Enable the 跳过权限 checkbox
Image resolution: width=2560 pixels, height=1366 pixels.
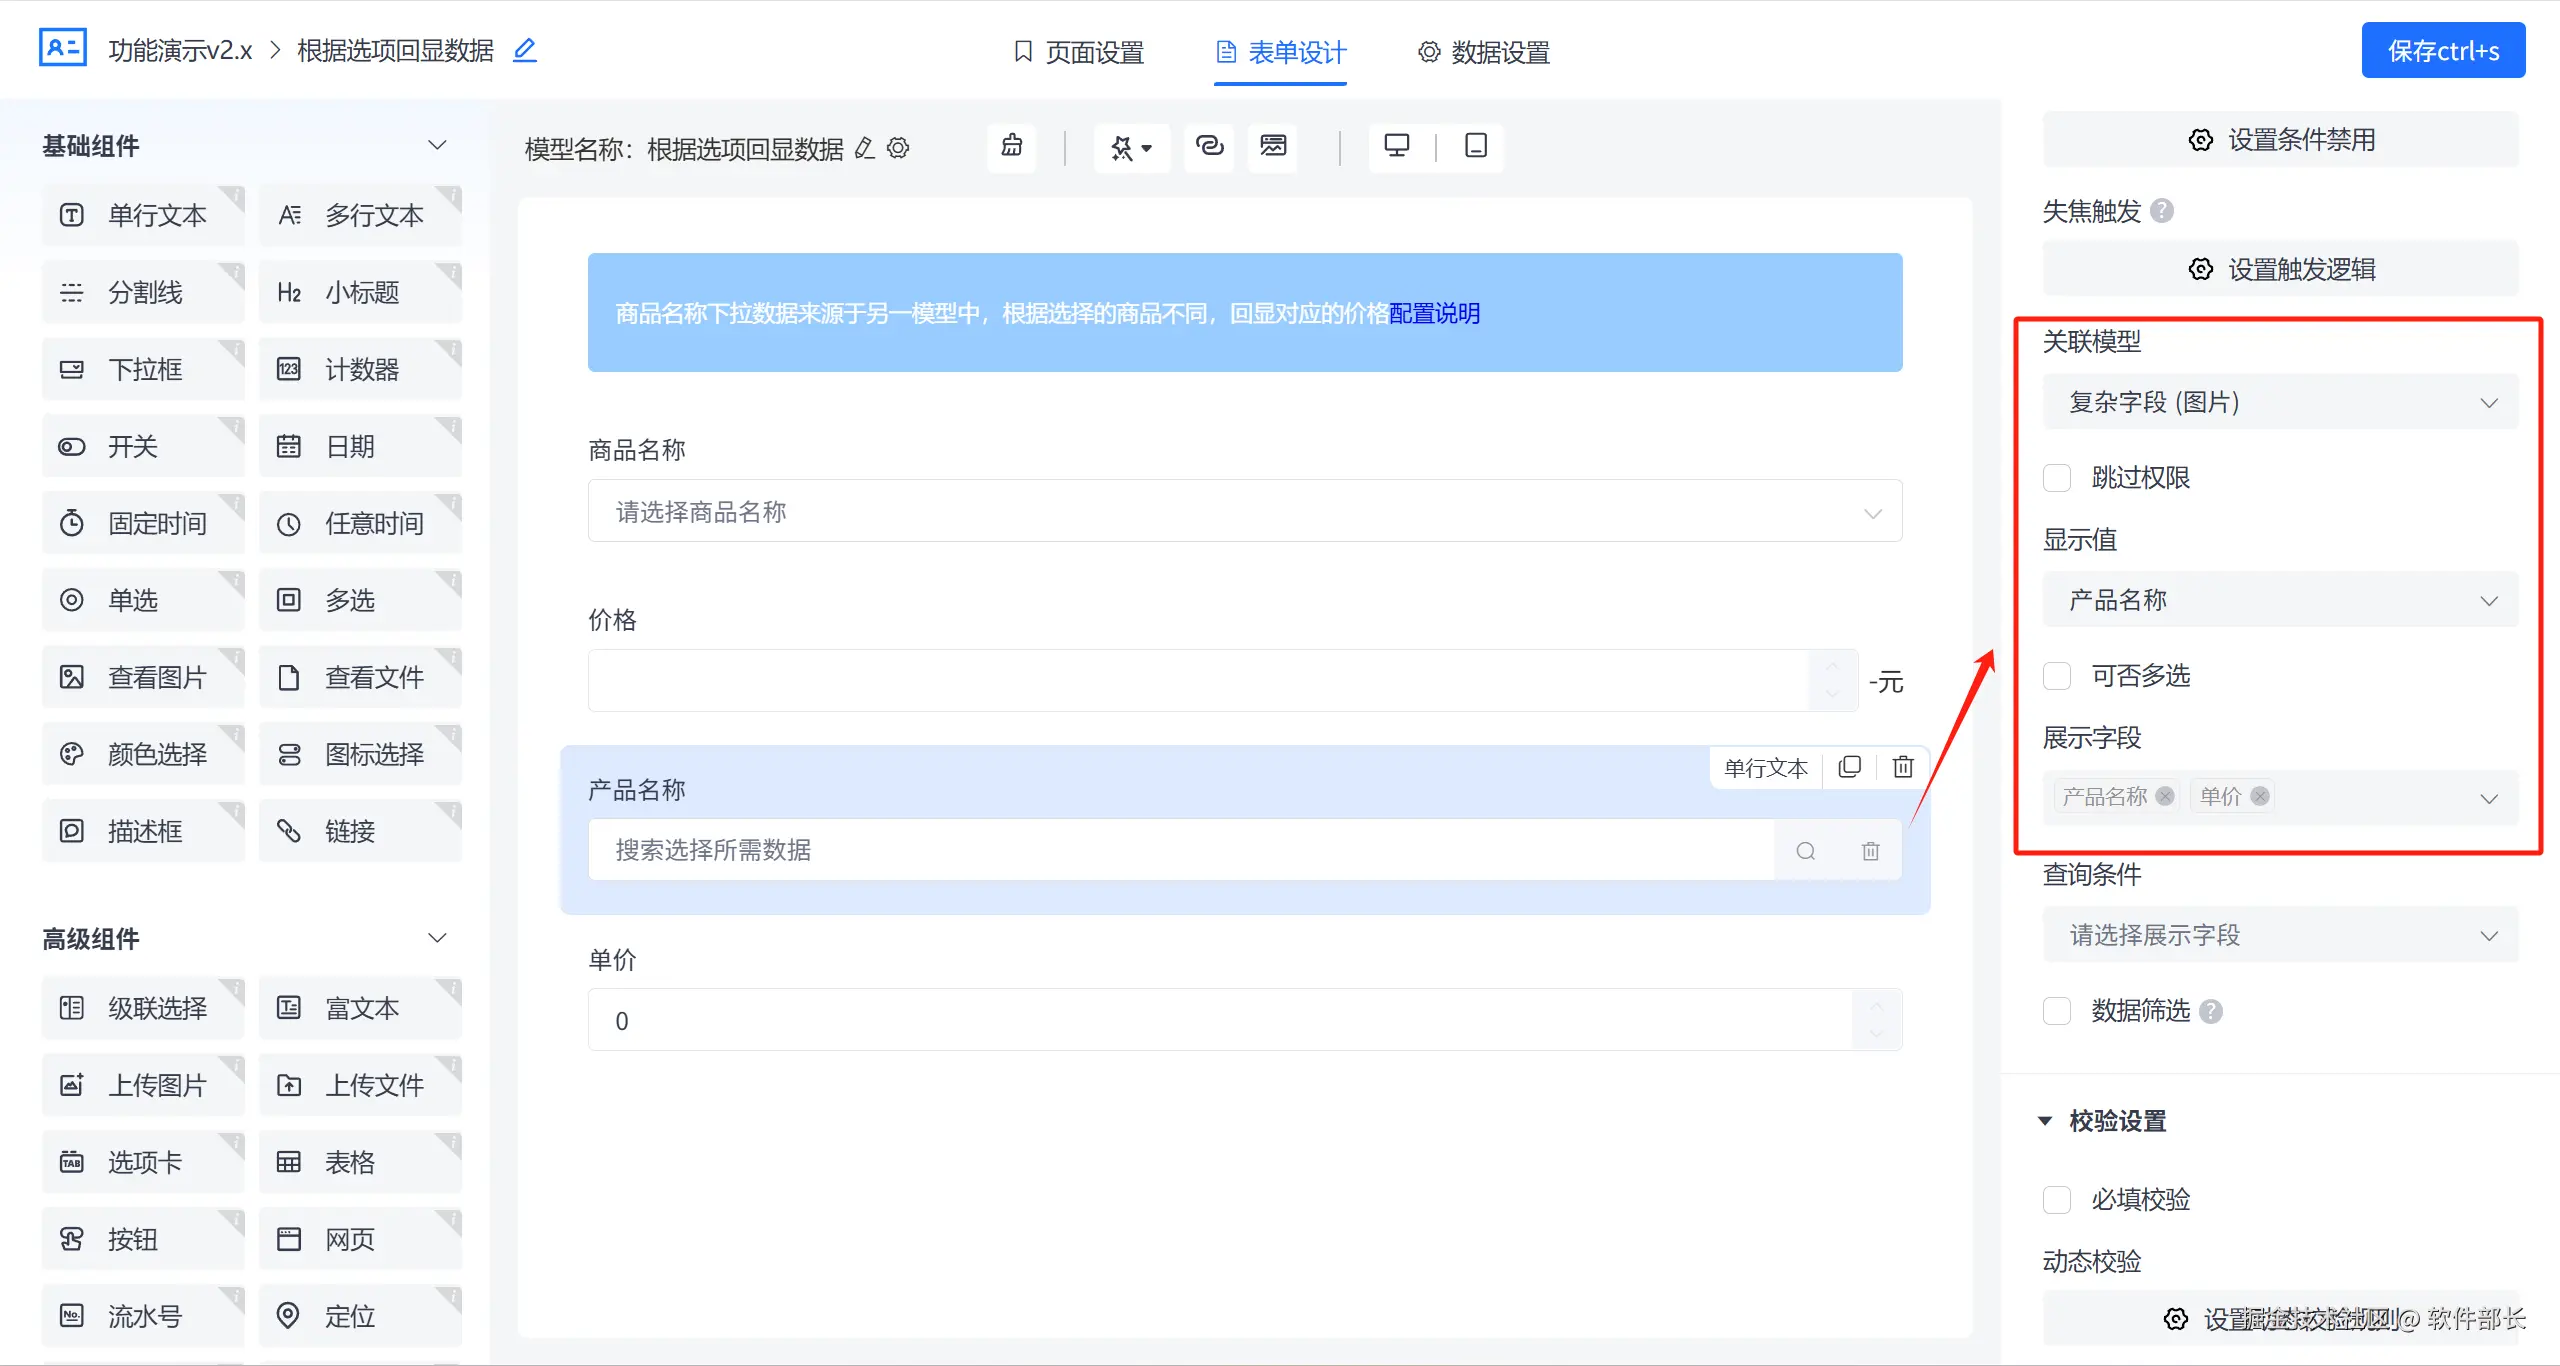2057,478
